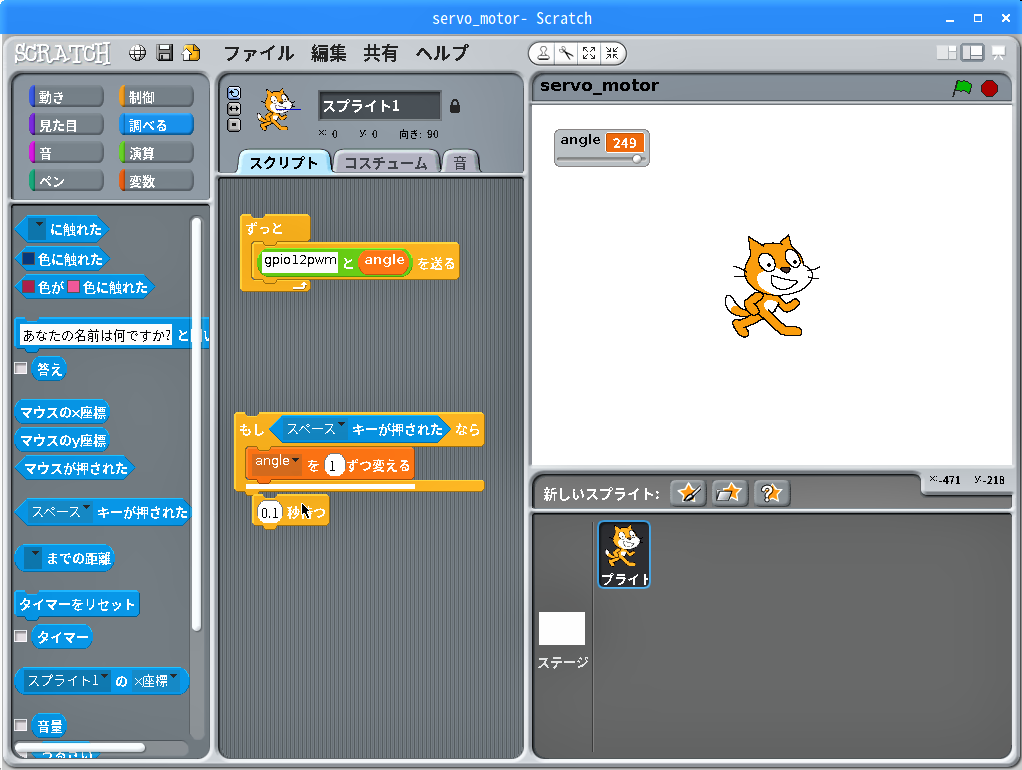Click the first red swatch on 色が block
Image resolution: width=1022 pixels, height=770 pixels.
coord(29,287)
